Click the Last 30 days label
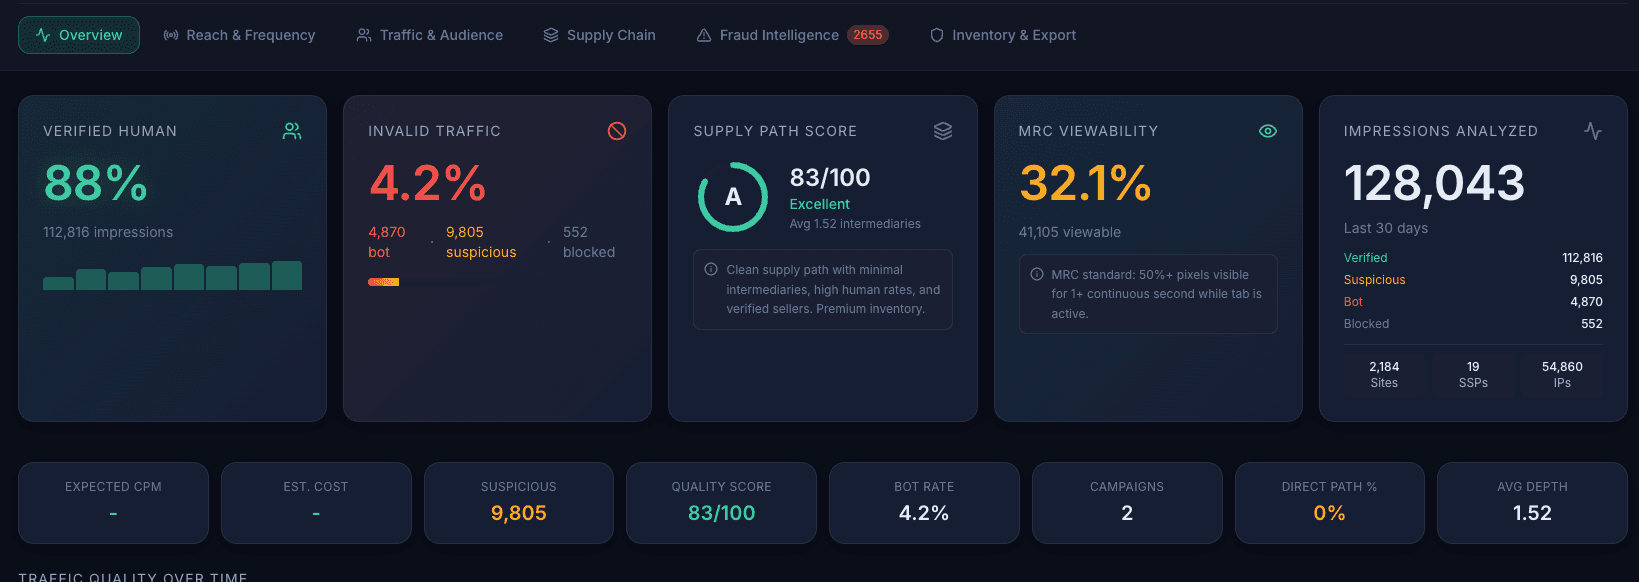The width and height of the screenshot is (1639, 582). coord(1386,228)
